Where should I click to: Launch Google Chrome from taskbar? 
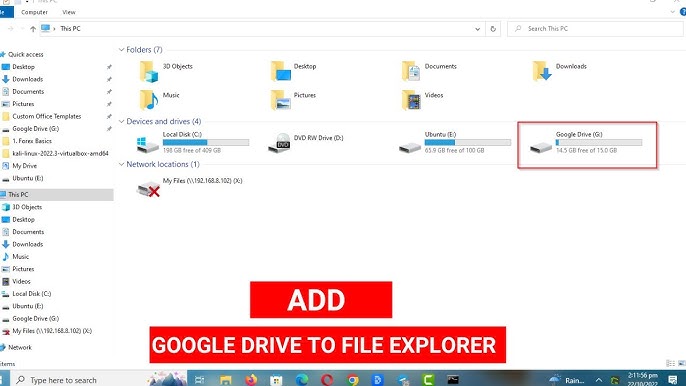click(352, 379)
